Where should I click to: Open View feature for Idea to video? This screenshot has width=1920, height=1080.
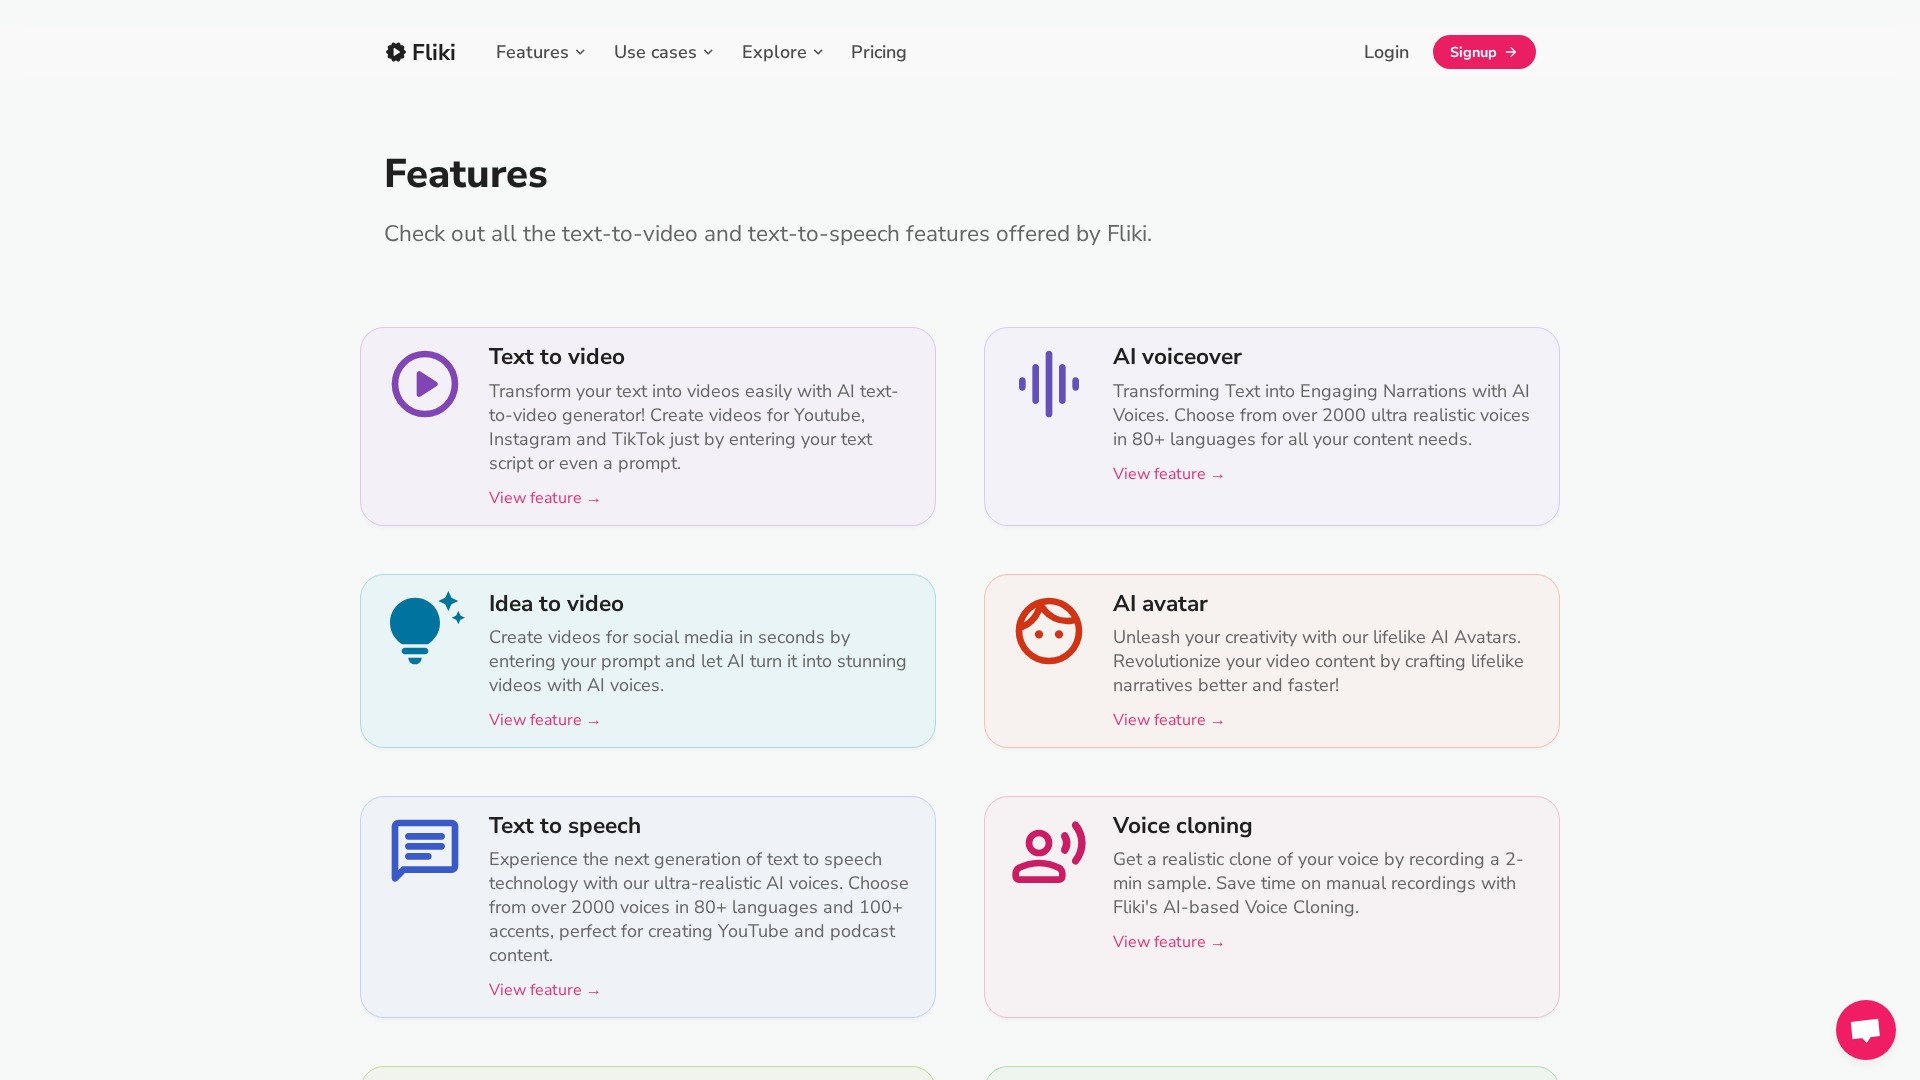click(544, 719)
